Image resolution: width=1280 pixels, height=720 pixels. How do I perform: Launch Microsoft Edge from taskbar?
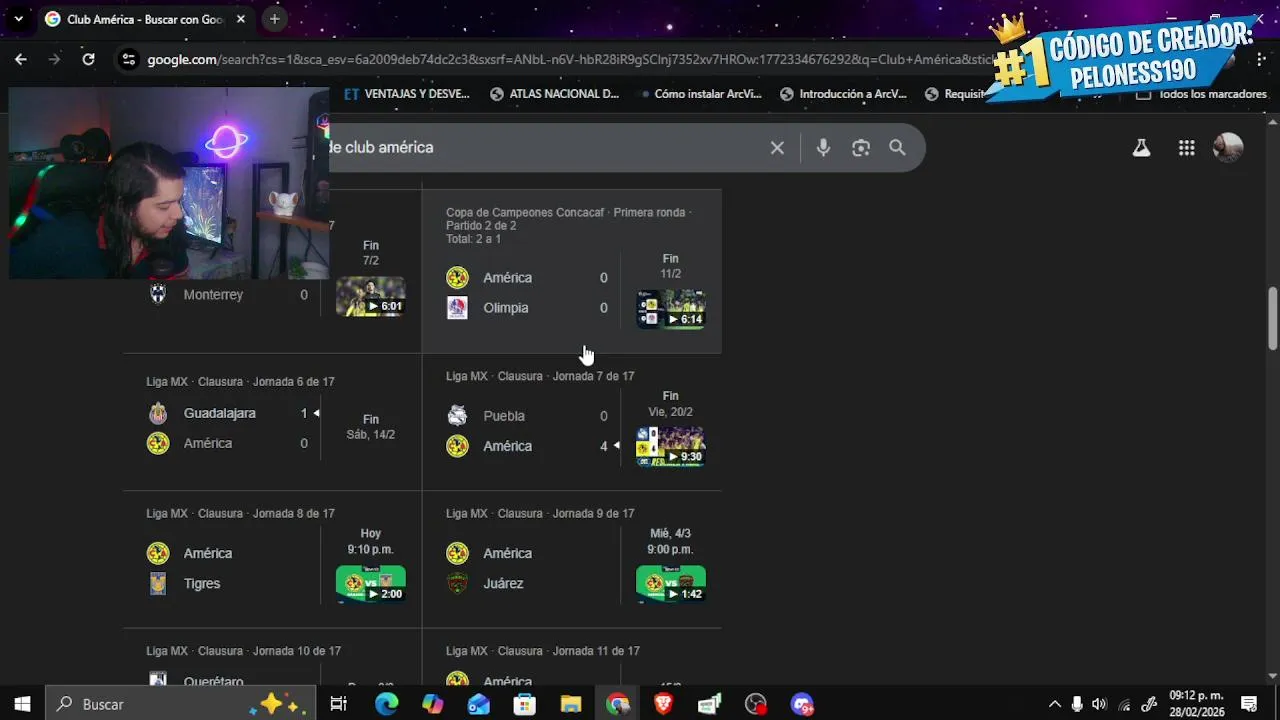pyautogui.click(x=386, y=704)
